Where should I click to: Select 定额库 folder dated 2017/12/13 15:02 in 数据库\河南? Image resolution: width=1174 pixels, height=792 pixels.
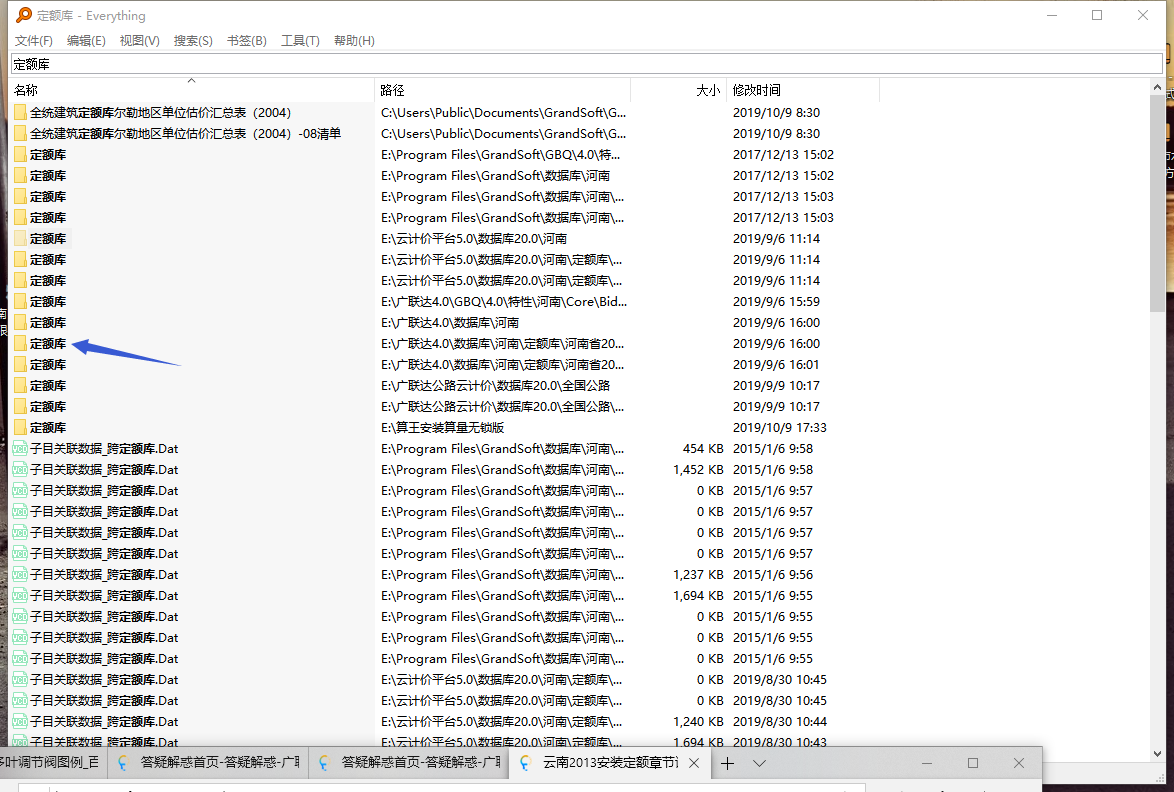[48, 175]
